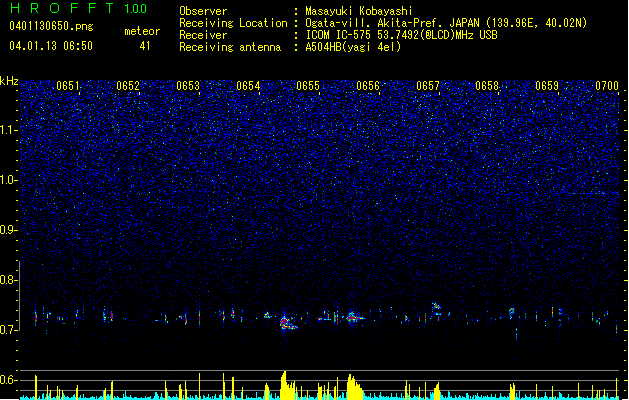Image resolution: width=629 pixels, height=400 pixels.
Task: Click the 'Receiver' field label
Action: 203,35
